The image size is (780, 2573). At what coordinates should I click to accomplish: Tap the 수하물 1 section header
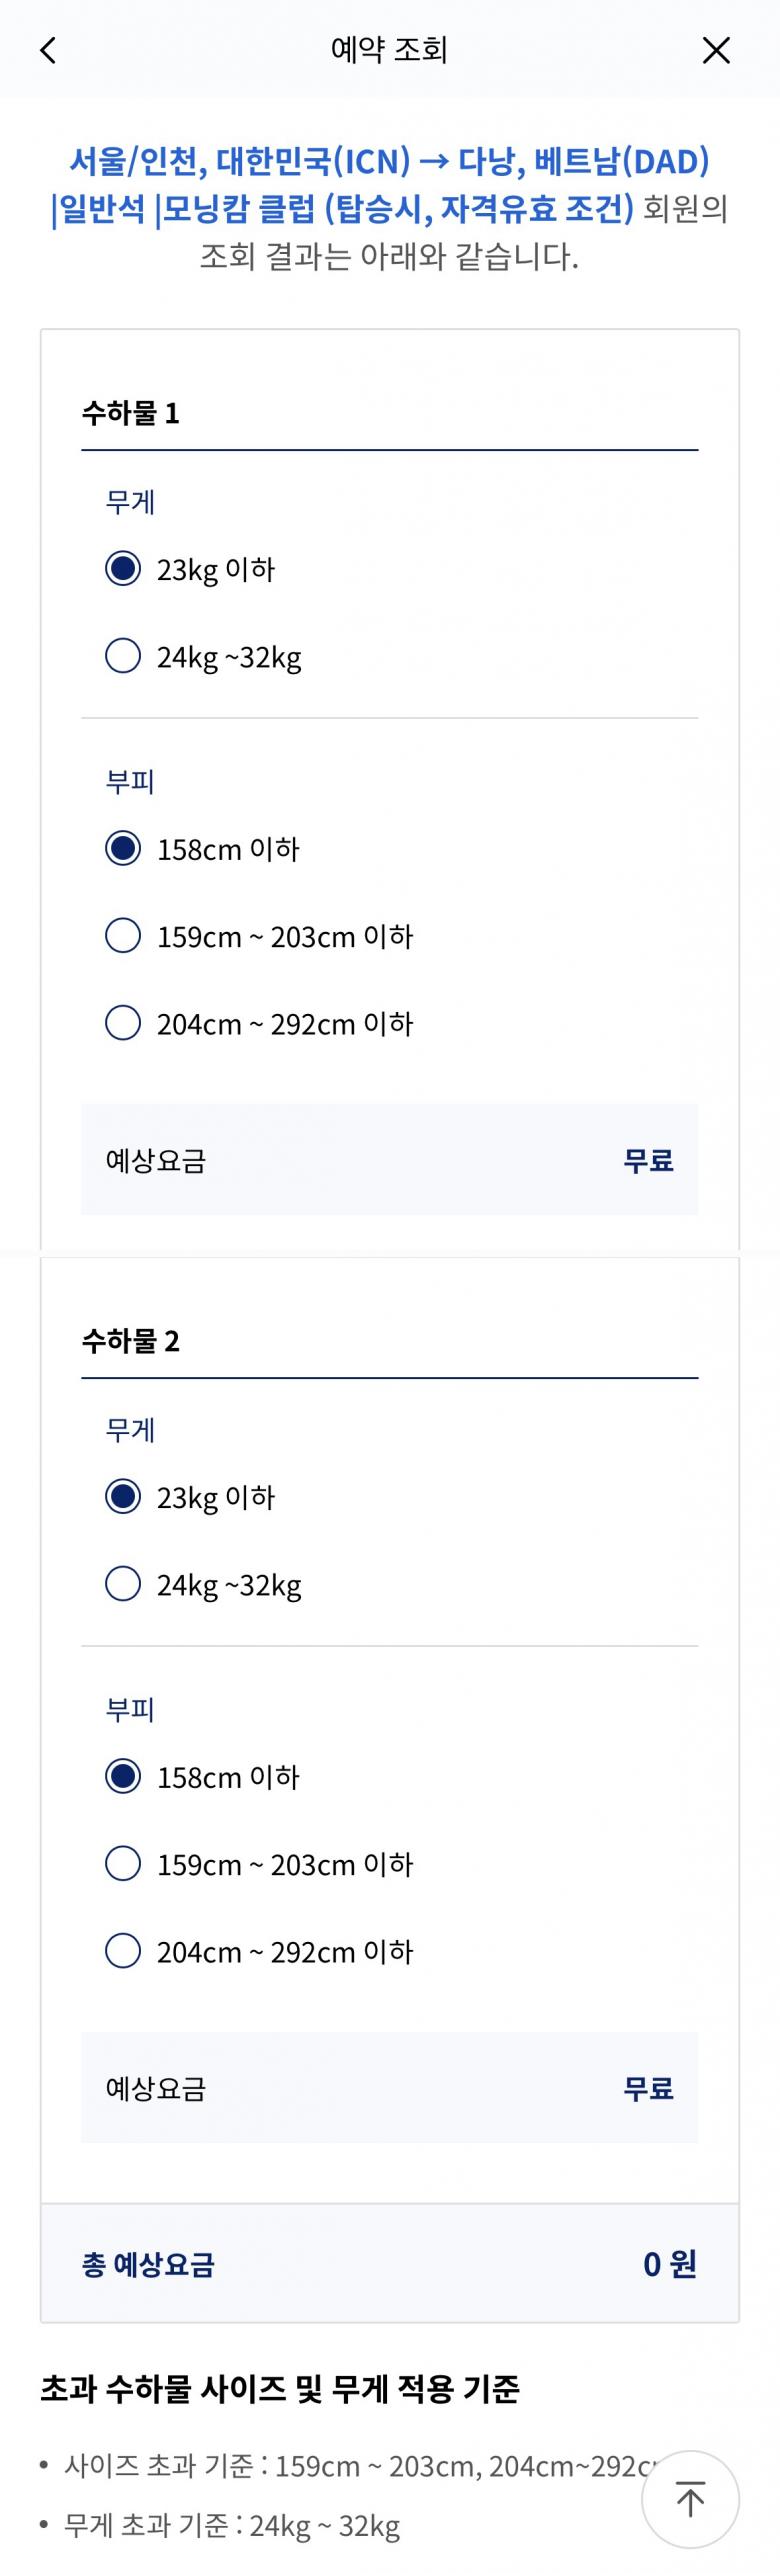click(x=131, y=413)
